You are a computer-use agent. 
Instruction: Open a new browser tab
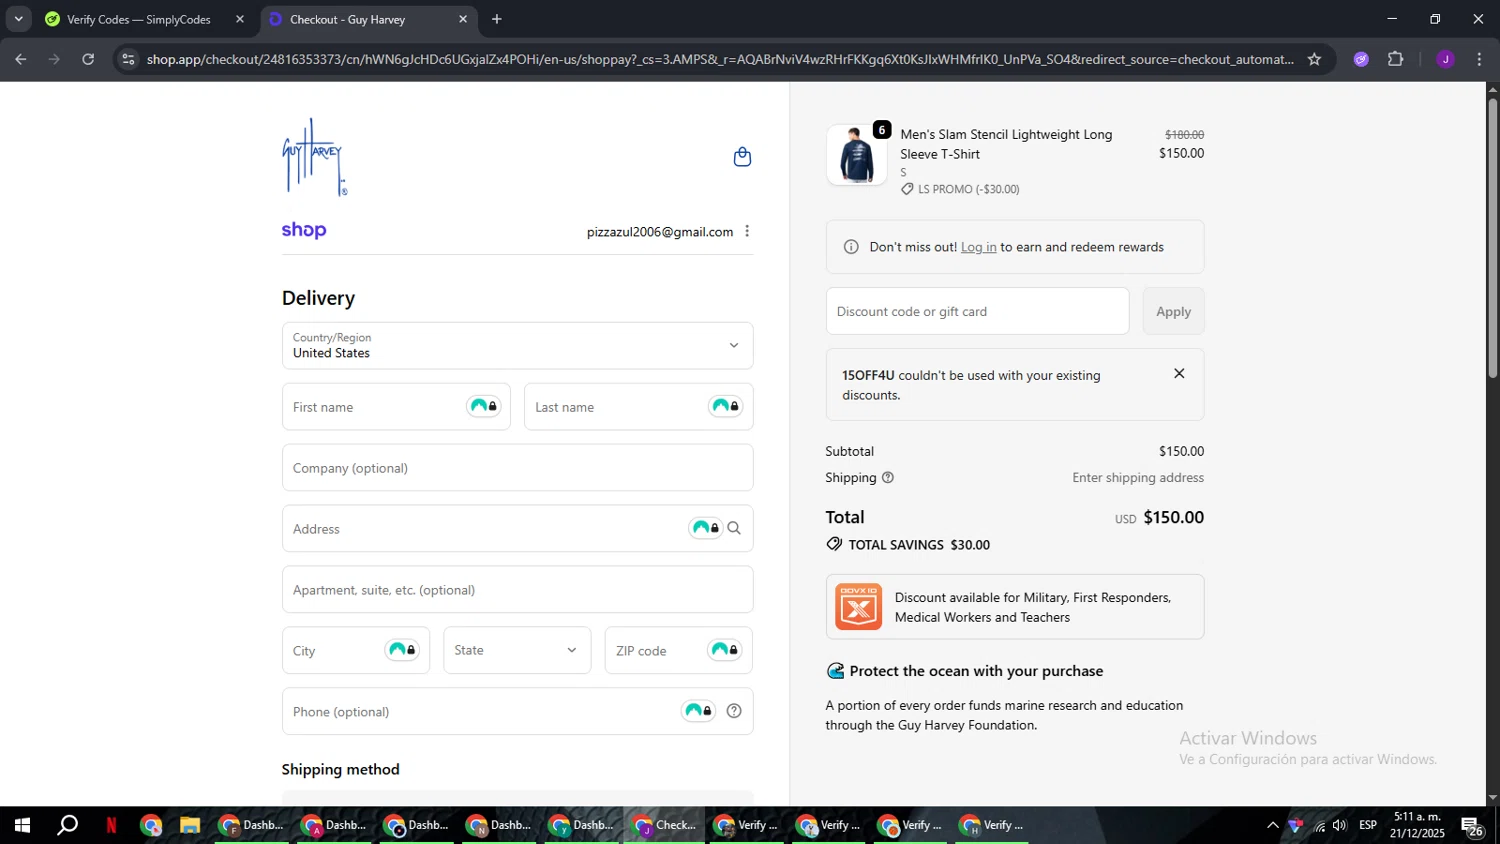pyautogui.click(x=497, y=19)
